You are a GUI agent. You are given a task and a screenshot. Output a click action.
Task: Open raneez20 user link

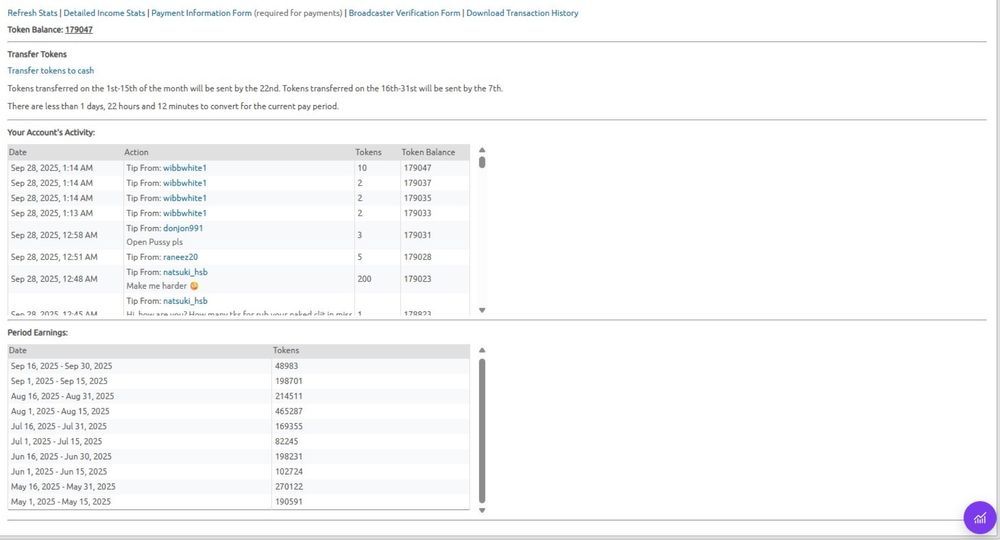(180, 257)
